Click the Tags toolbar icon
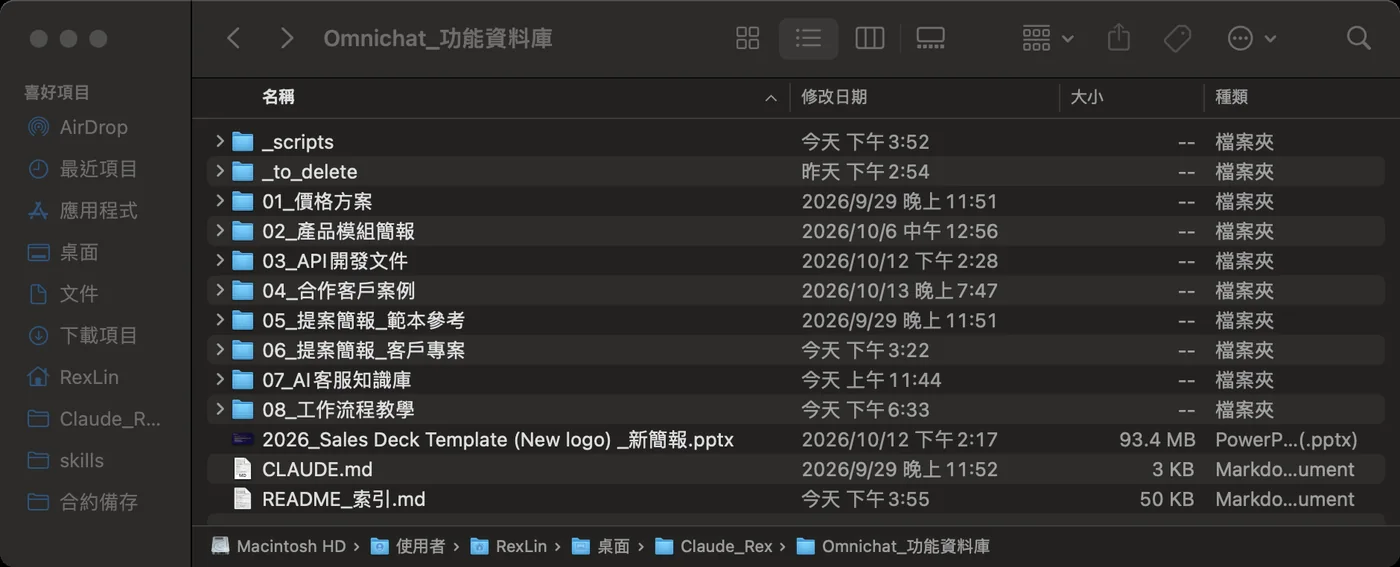Viewport: 1400px width, 567px height. point(1177,38)
